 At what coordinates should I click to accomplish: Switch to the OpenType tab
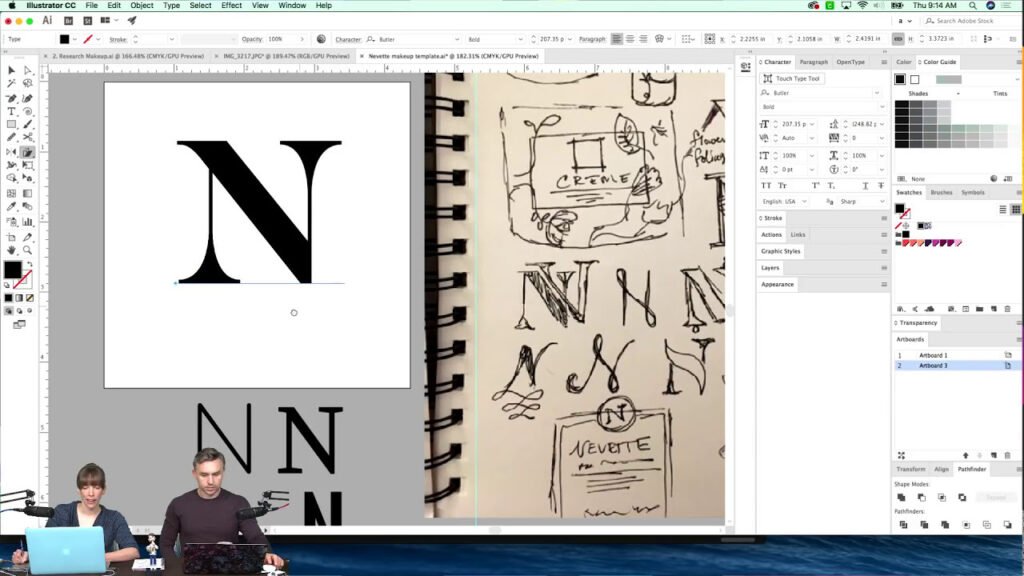[850, 62]
